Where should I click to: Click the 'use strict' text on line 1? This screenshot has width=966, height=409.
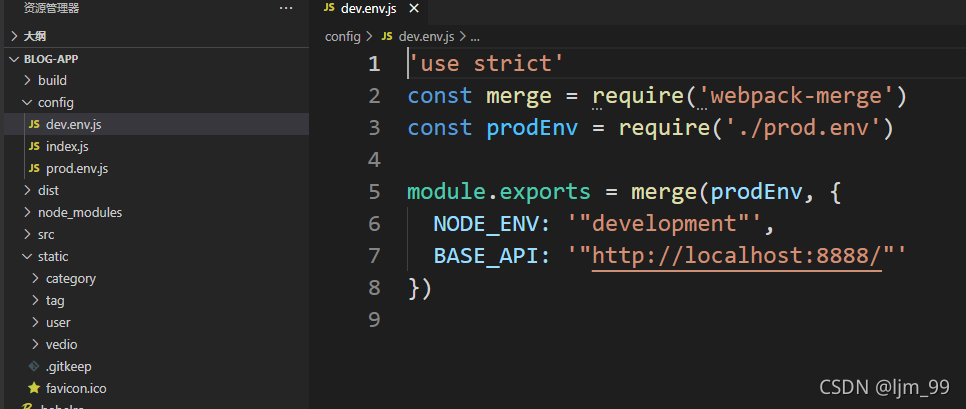point(487,63)
